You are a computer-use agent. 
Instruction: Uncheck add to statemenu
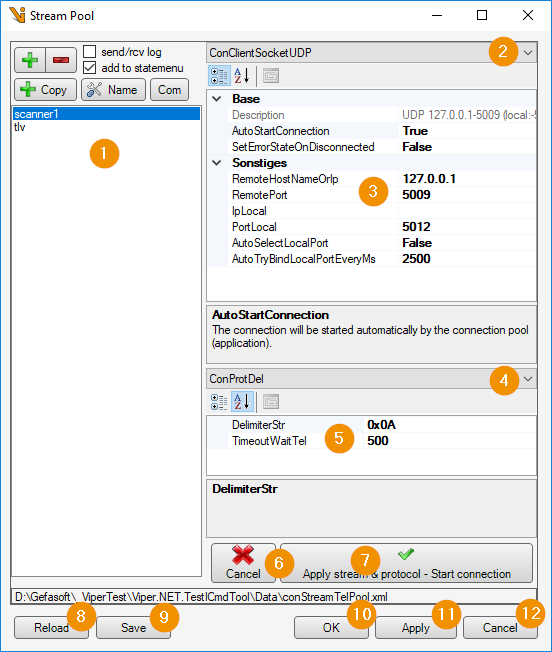pos(90,67)
